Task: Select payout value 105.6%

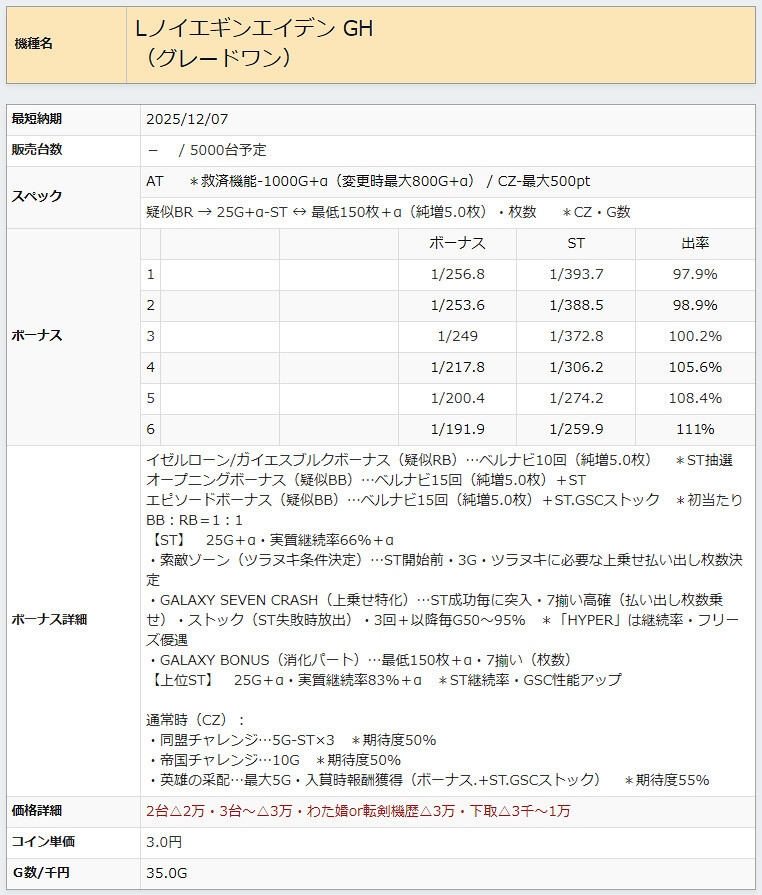Action: click(695, 367)
